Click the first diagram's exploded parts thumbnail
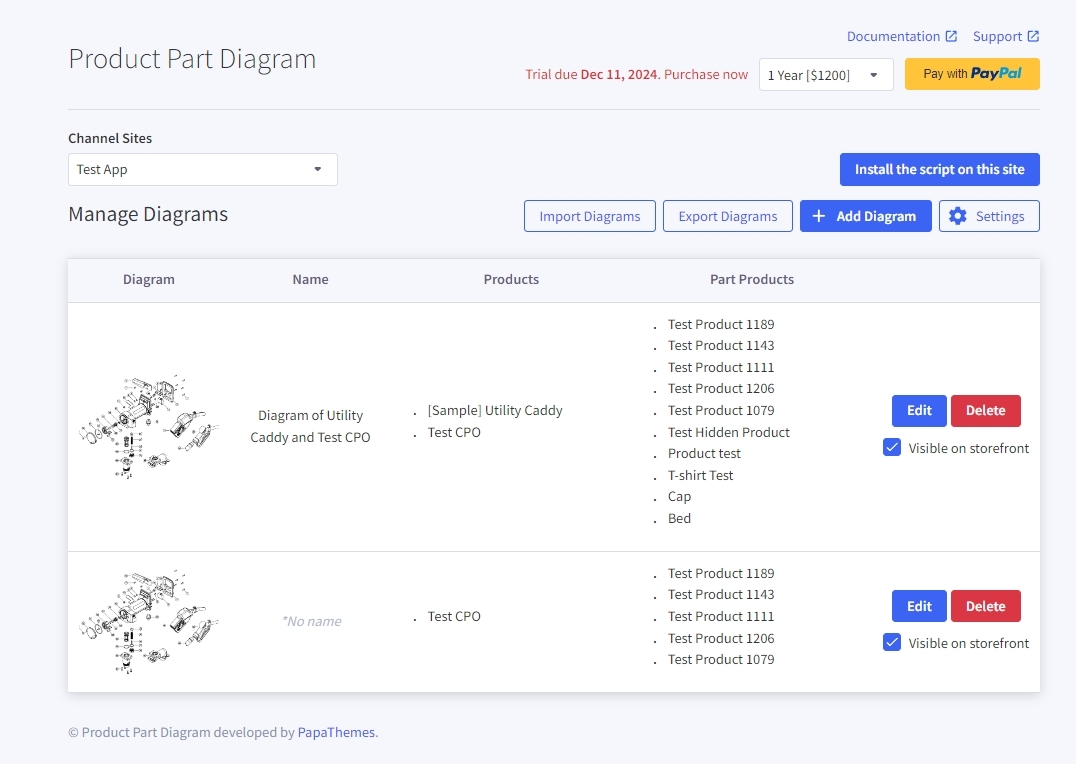This screenshot has height=764, width=1076. point(148,424)
